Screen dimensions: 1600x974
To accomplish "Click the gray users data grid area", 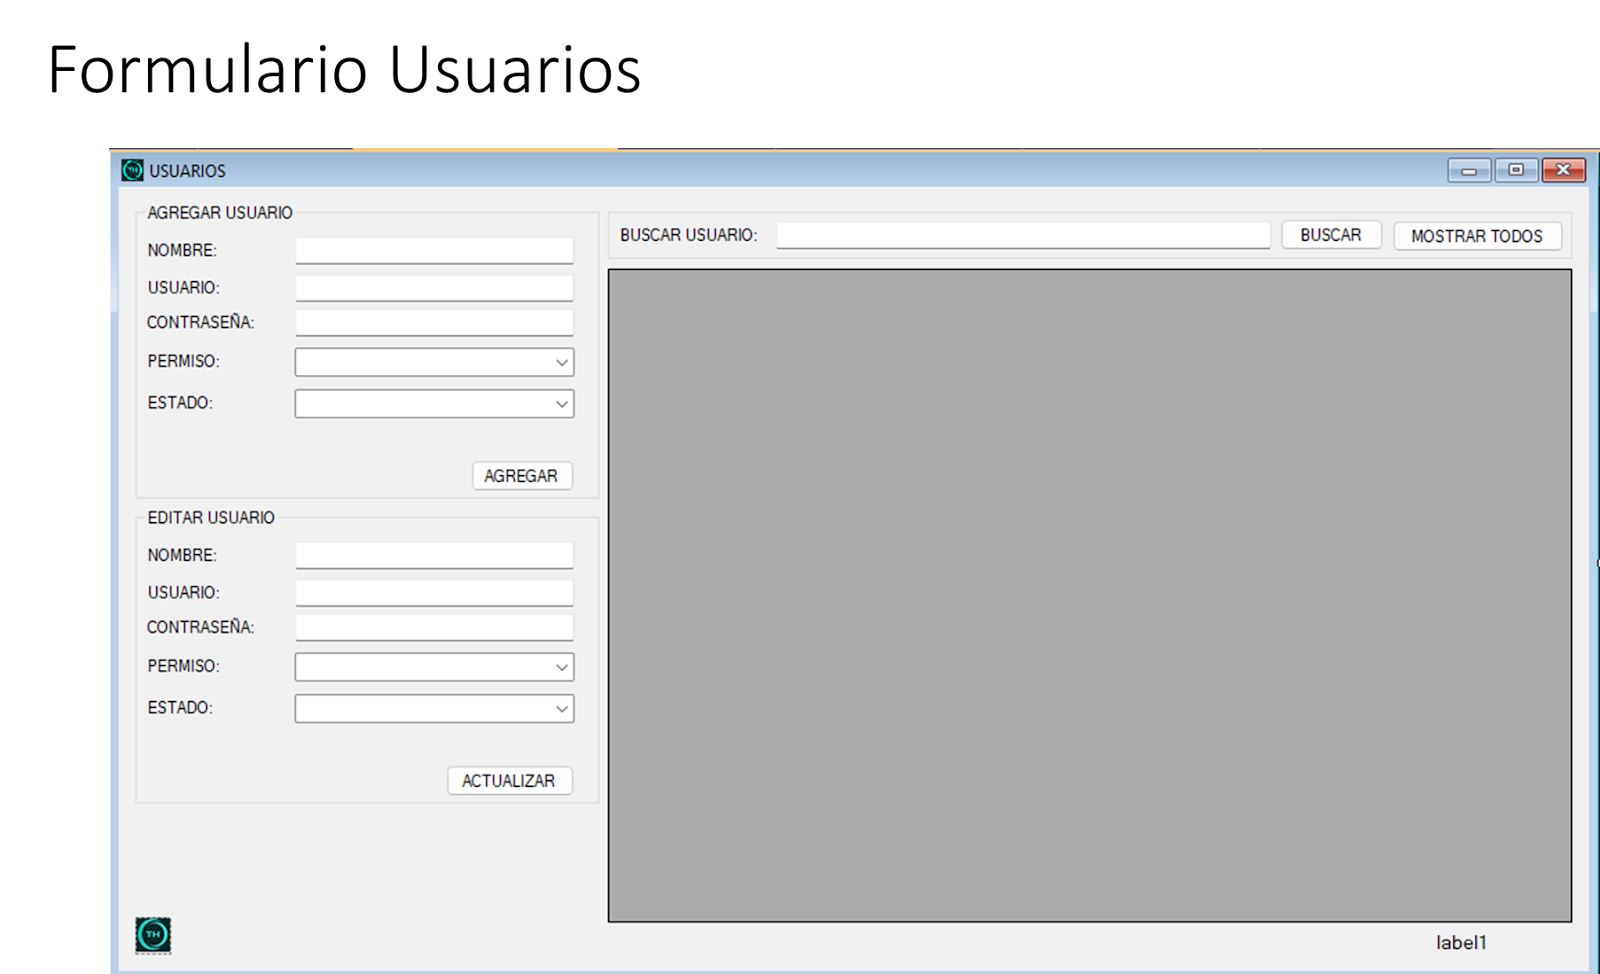I will pyautogui.click(x=1090, y=595).
